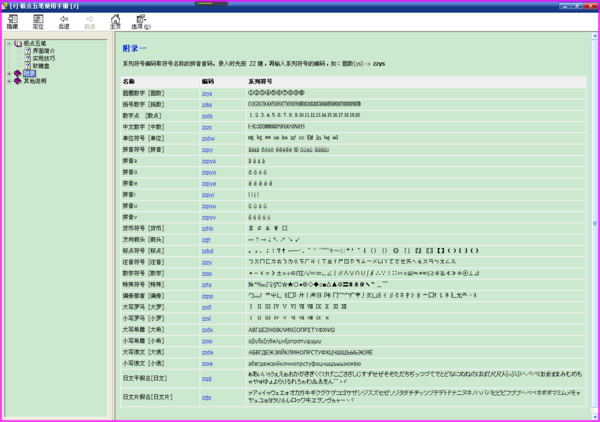
Task: Click the zzdx code
Action: [x=207, y=330]
